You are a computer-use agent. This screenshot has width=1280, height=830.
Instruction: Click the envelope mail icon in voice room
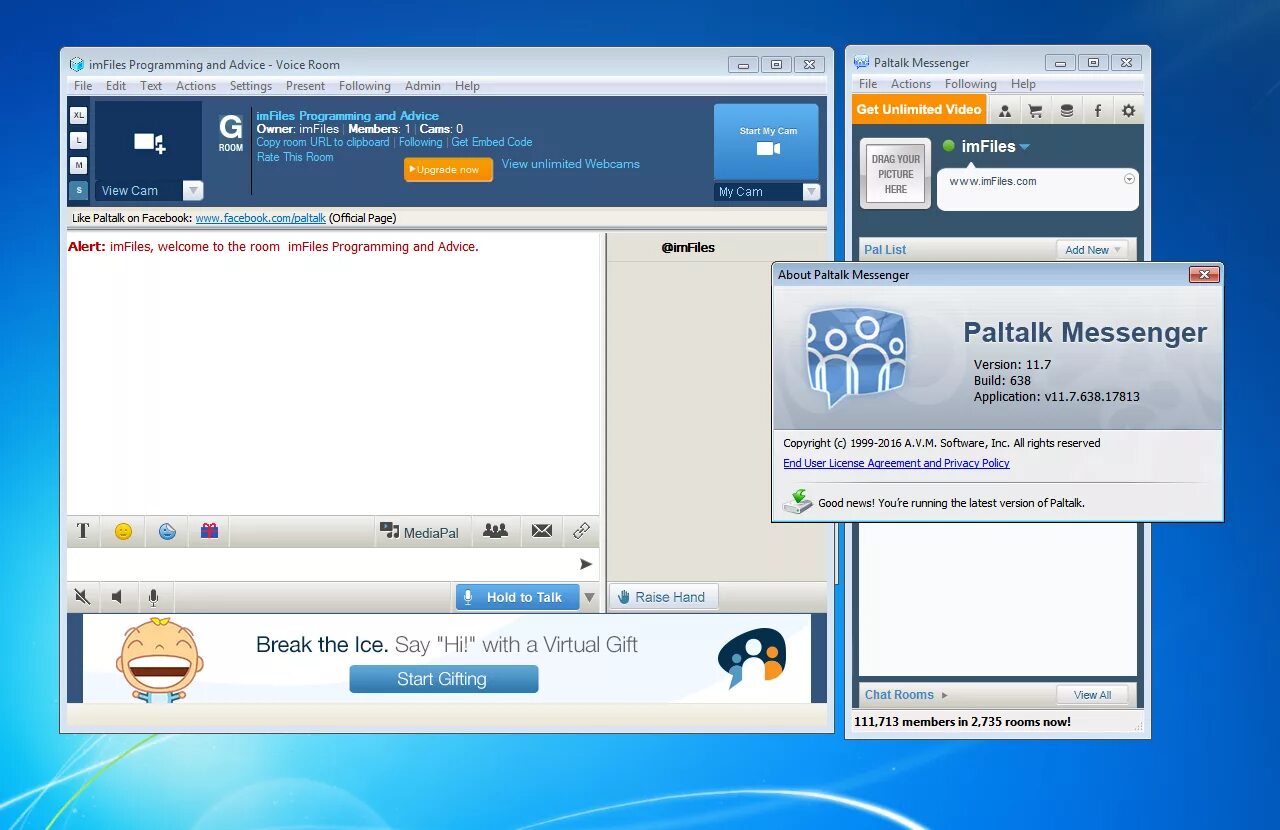coord(542,531)
